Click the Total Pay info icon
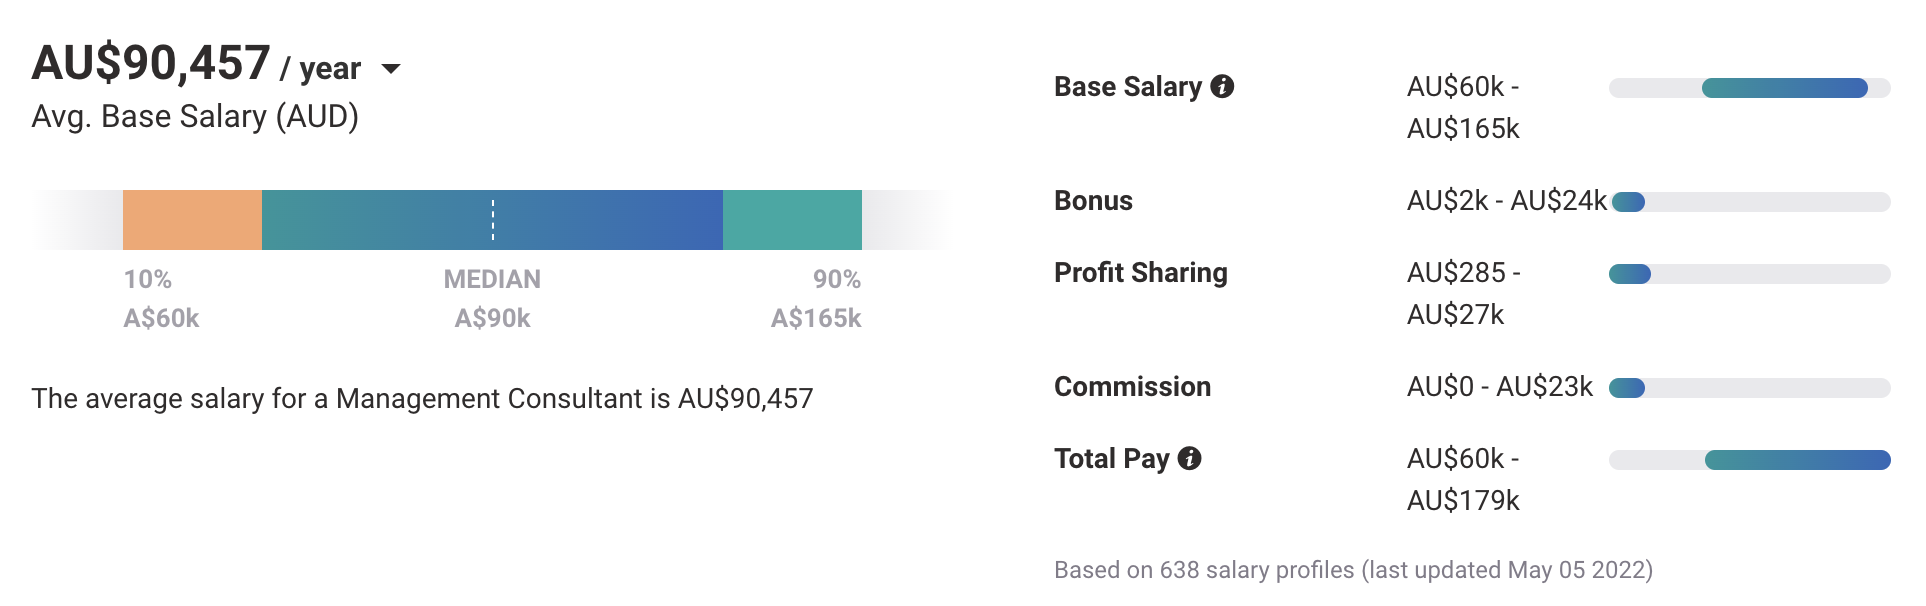The width and height of the screenshot is (1926, 606). [1189, 459]
